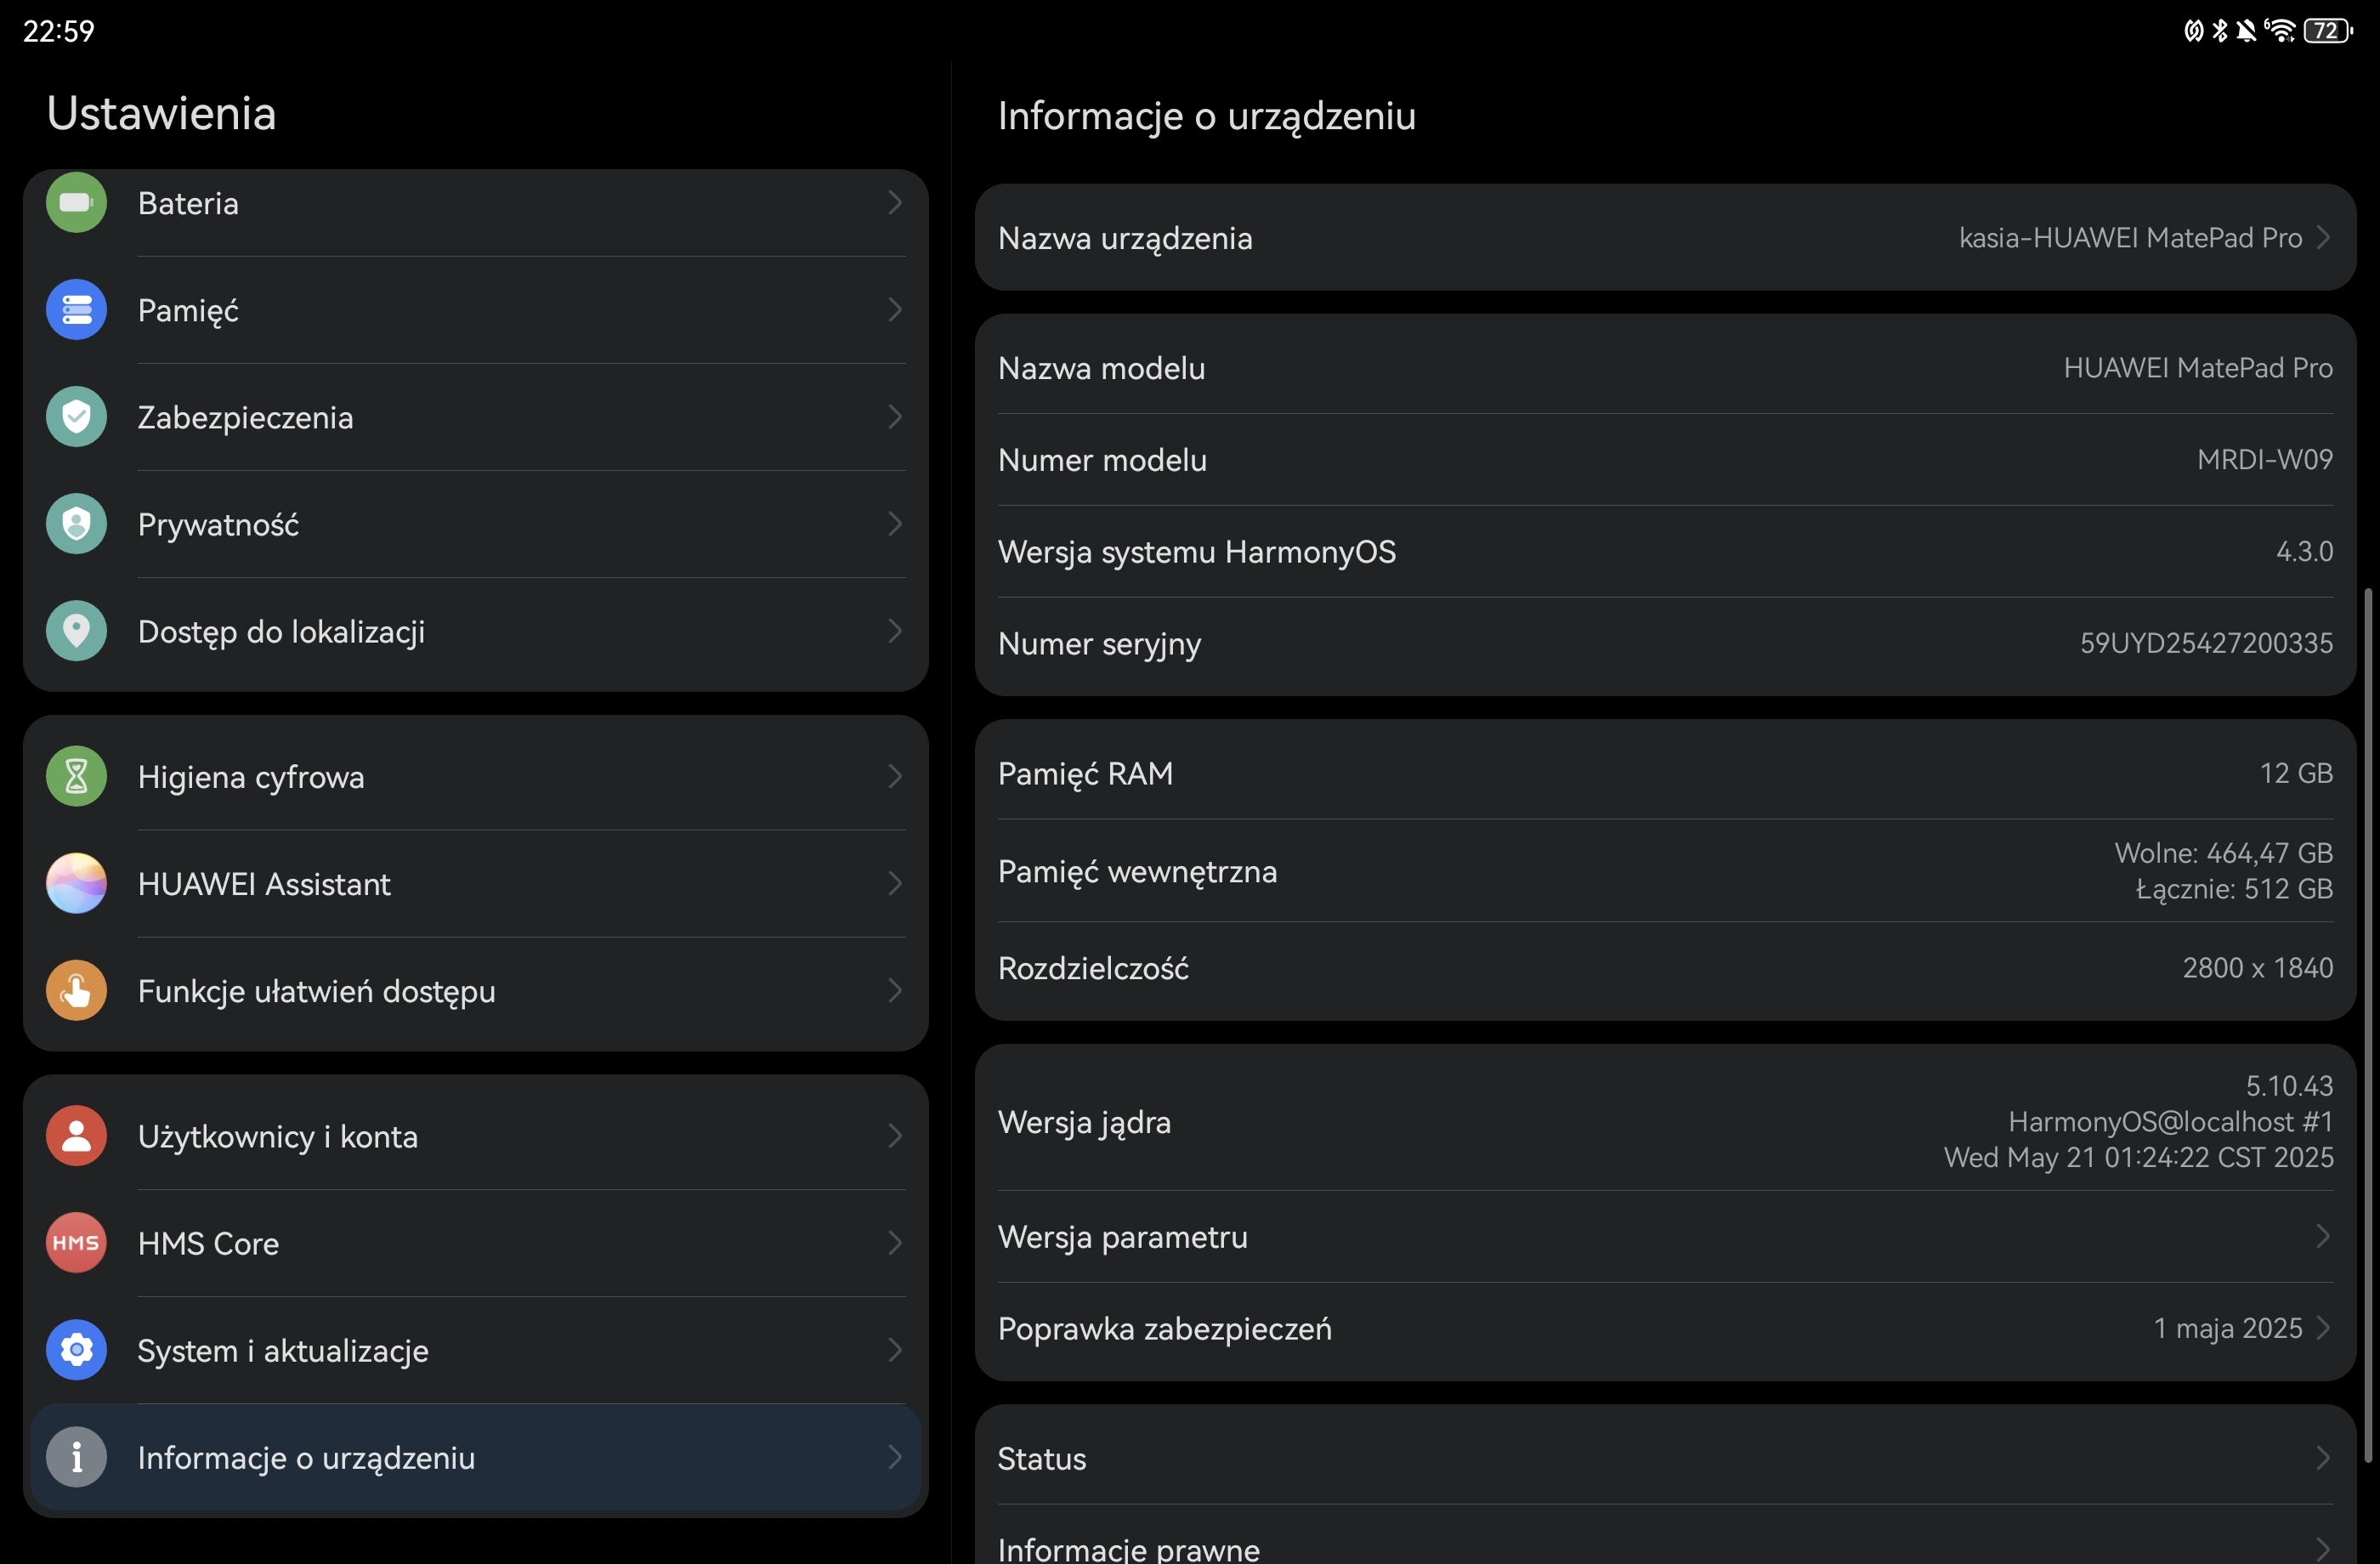Tap the Funkcje ułatwień dostępu hand icon
Image resolution: width=2380 pixels, height=1564 pixels.
tap(76, 990)
